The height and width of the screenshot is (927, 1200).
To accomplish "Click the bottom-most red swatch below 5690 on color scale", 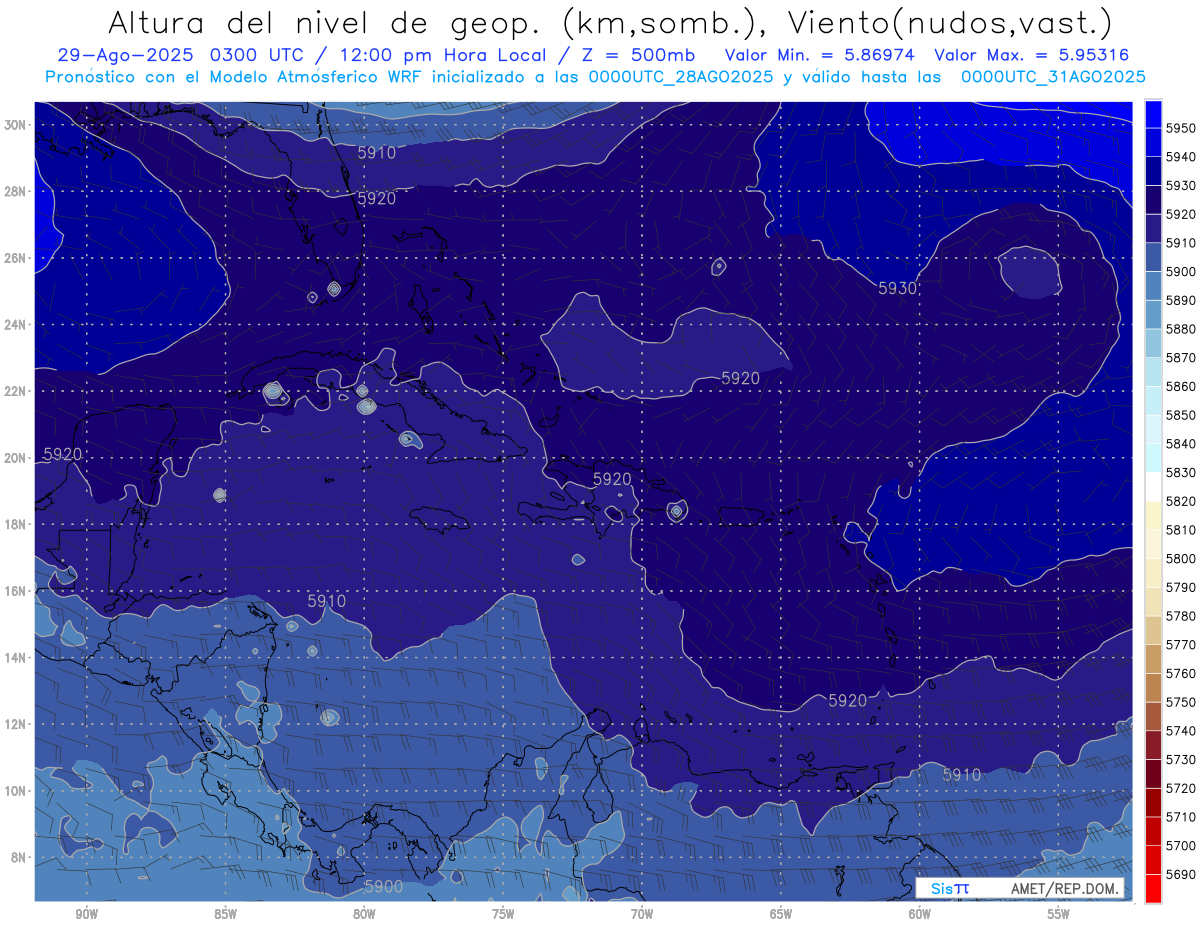I will (1153, 888).
